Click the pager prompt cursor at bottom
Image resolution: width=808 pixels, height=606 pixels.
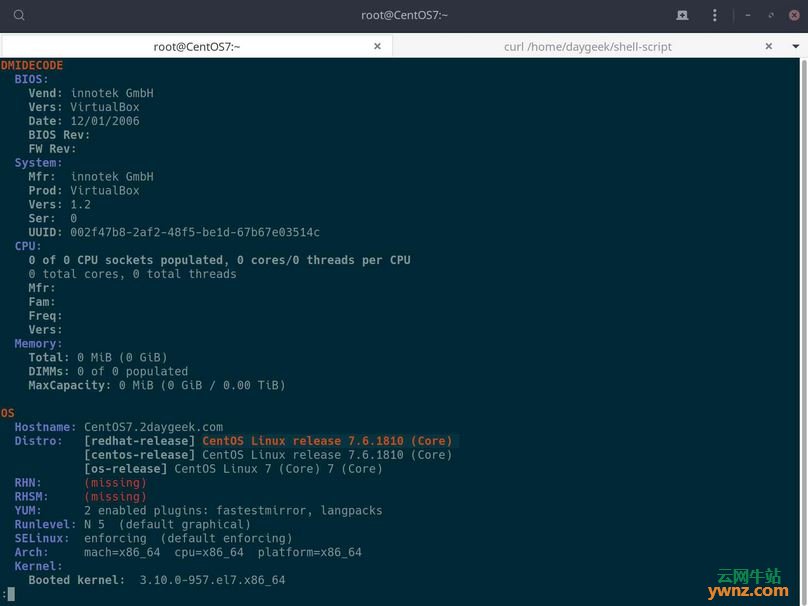click(11, 594)
